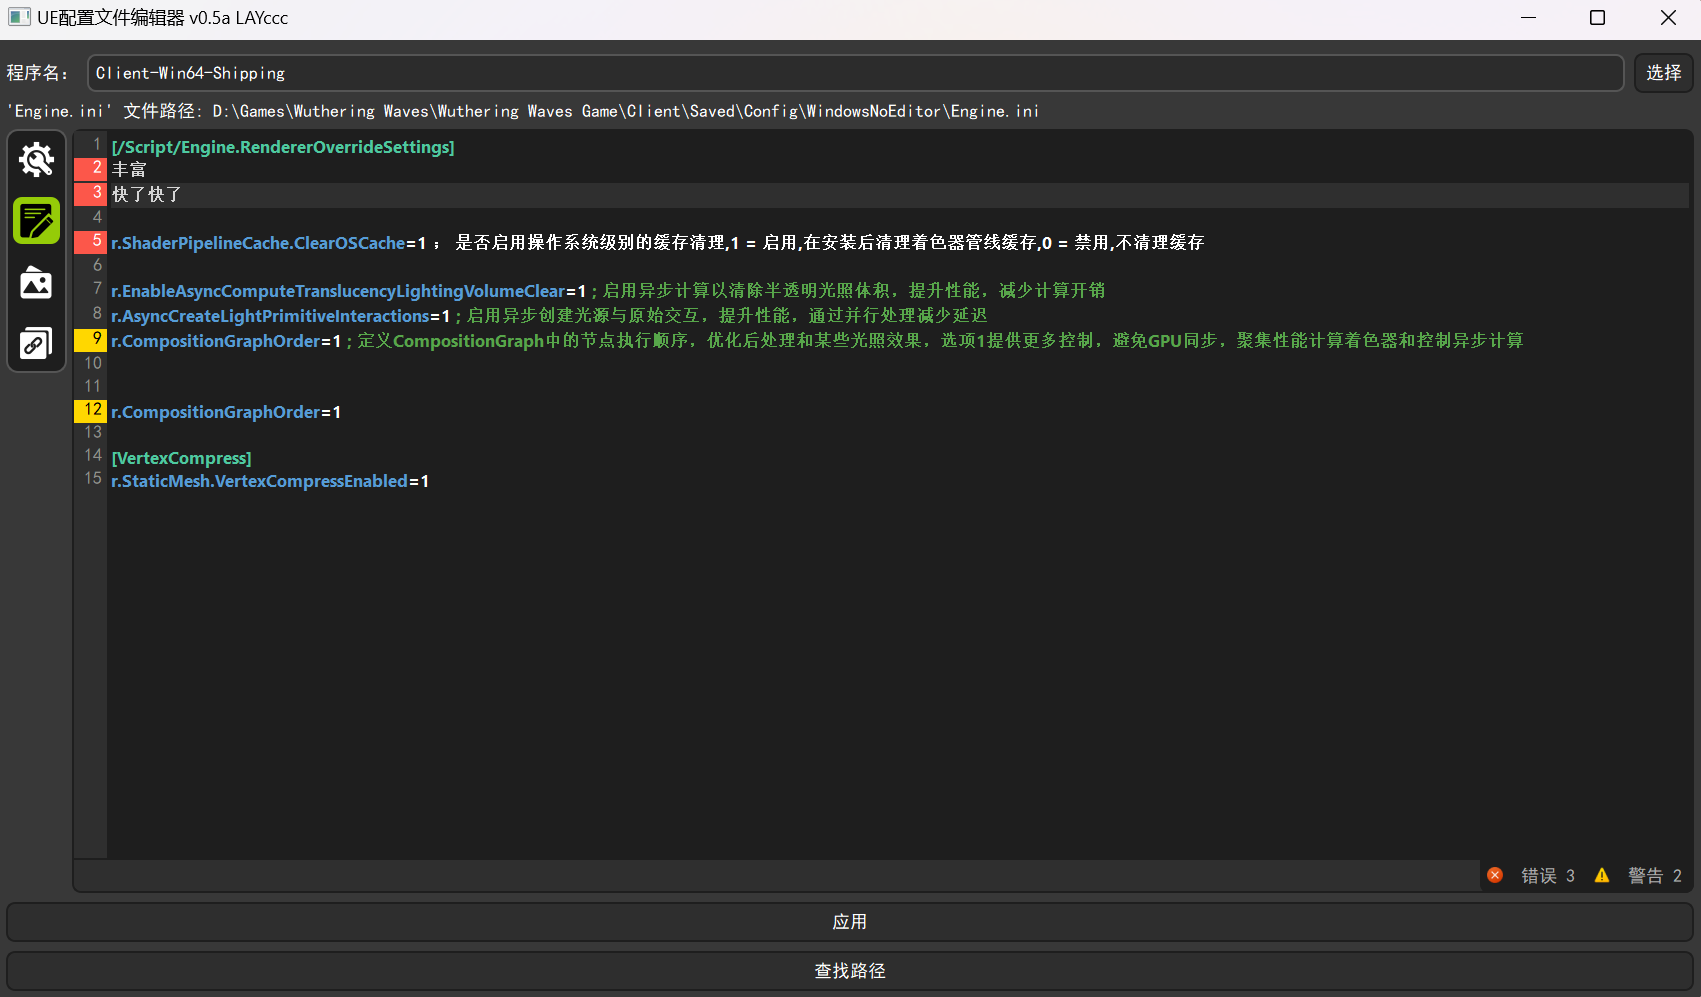The image size is (1701, 997).
Task: Click the yellow warning triangle icon
Action: tap(1602, 875)
